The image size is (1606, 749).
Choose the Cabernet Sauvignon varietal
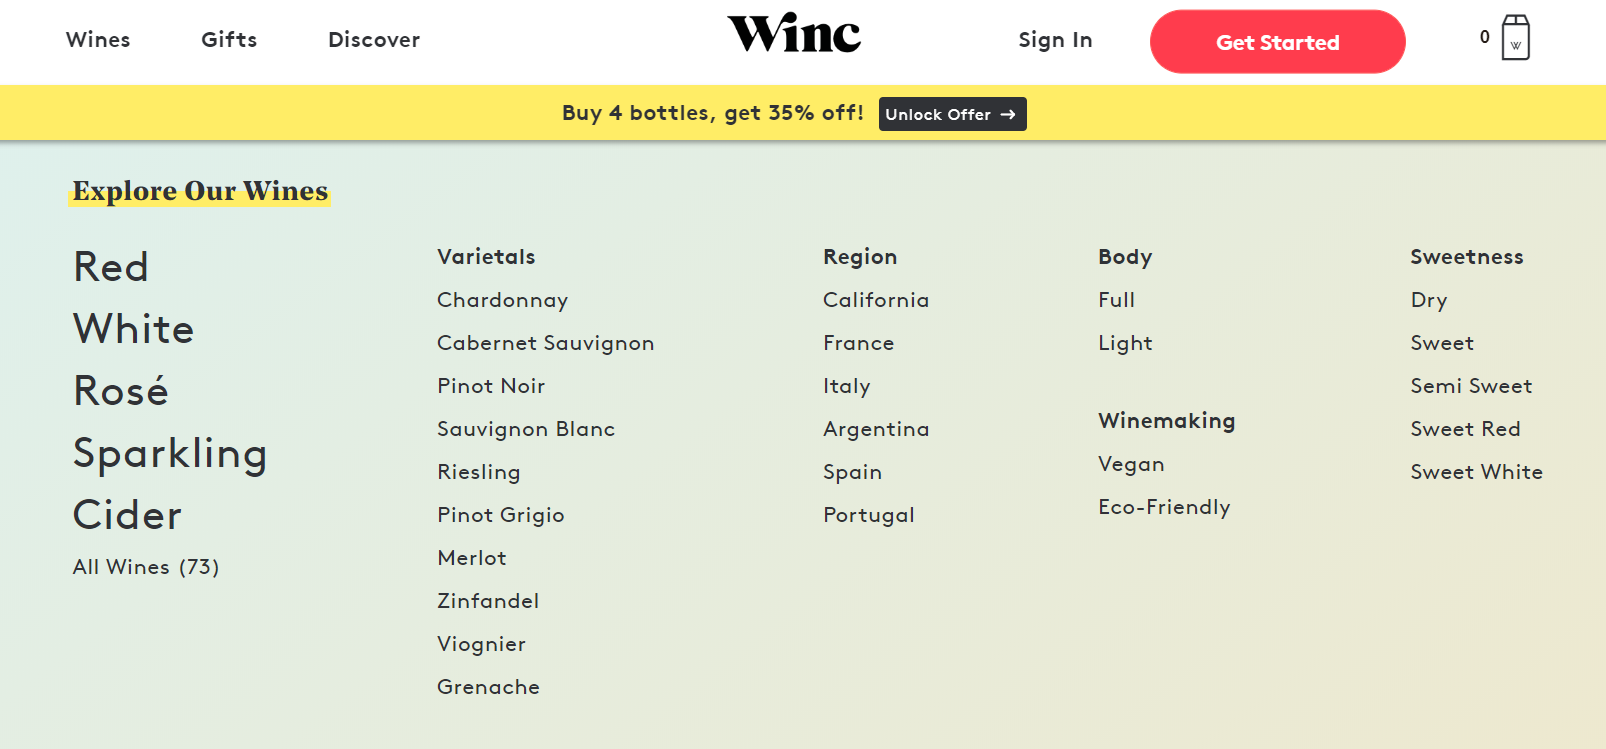click(x=545, y=343)
